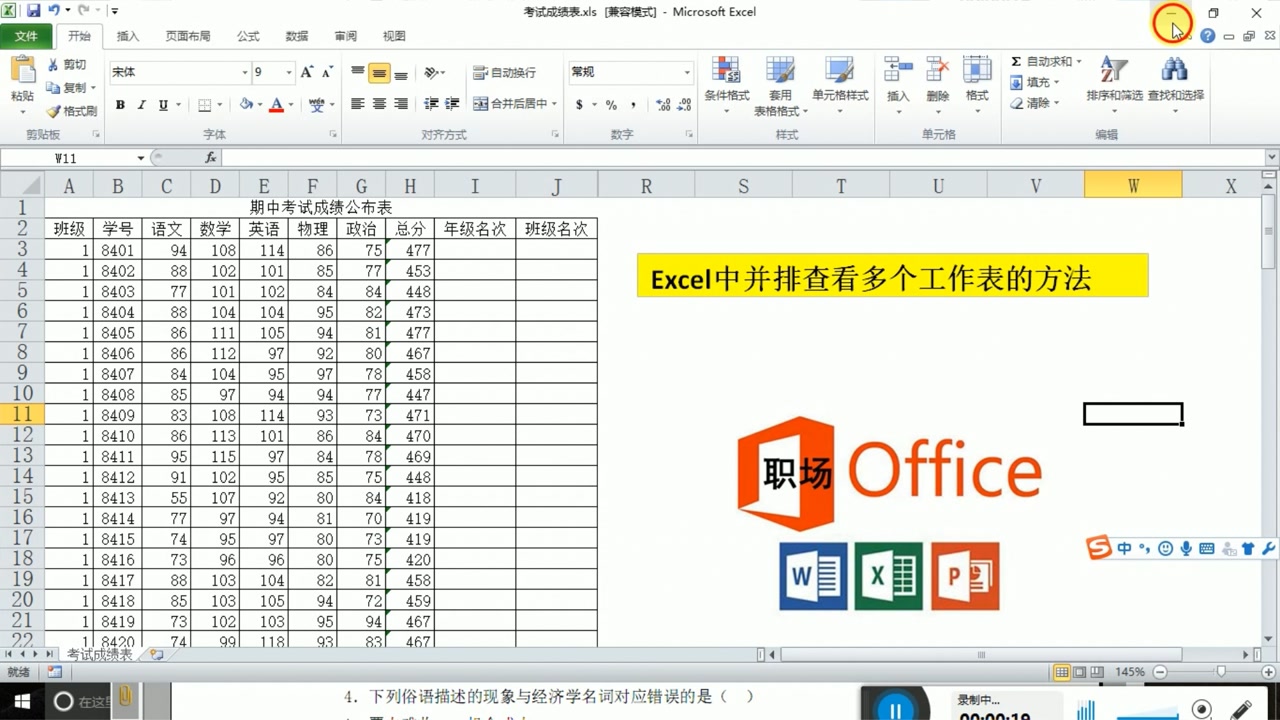Switch to the Review (审阅) tab
This screenshot has width=1280, height=720.
click(x=346, y=36)
